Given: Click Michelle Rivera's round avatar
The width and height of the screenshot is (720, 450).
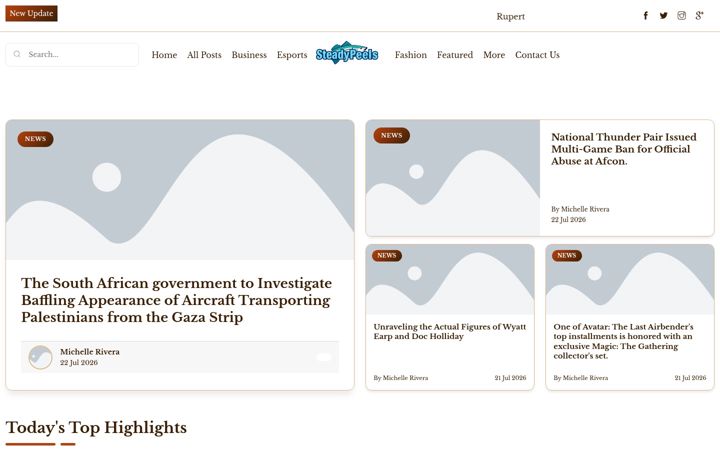Looking at the screenshot, I should coord(40,357).
